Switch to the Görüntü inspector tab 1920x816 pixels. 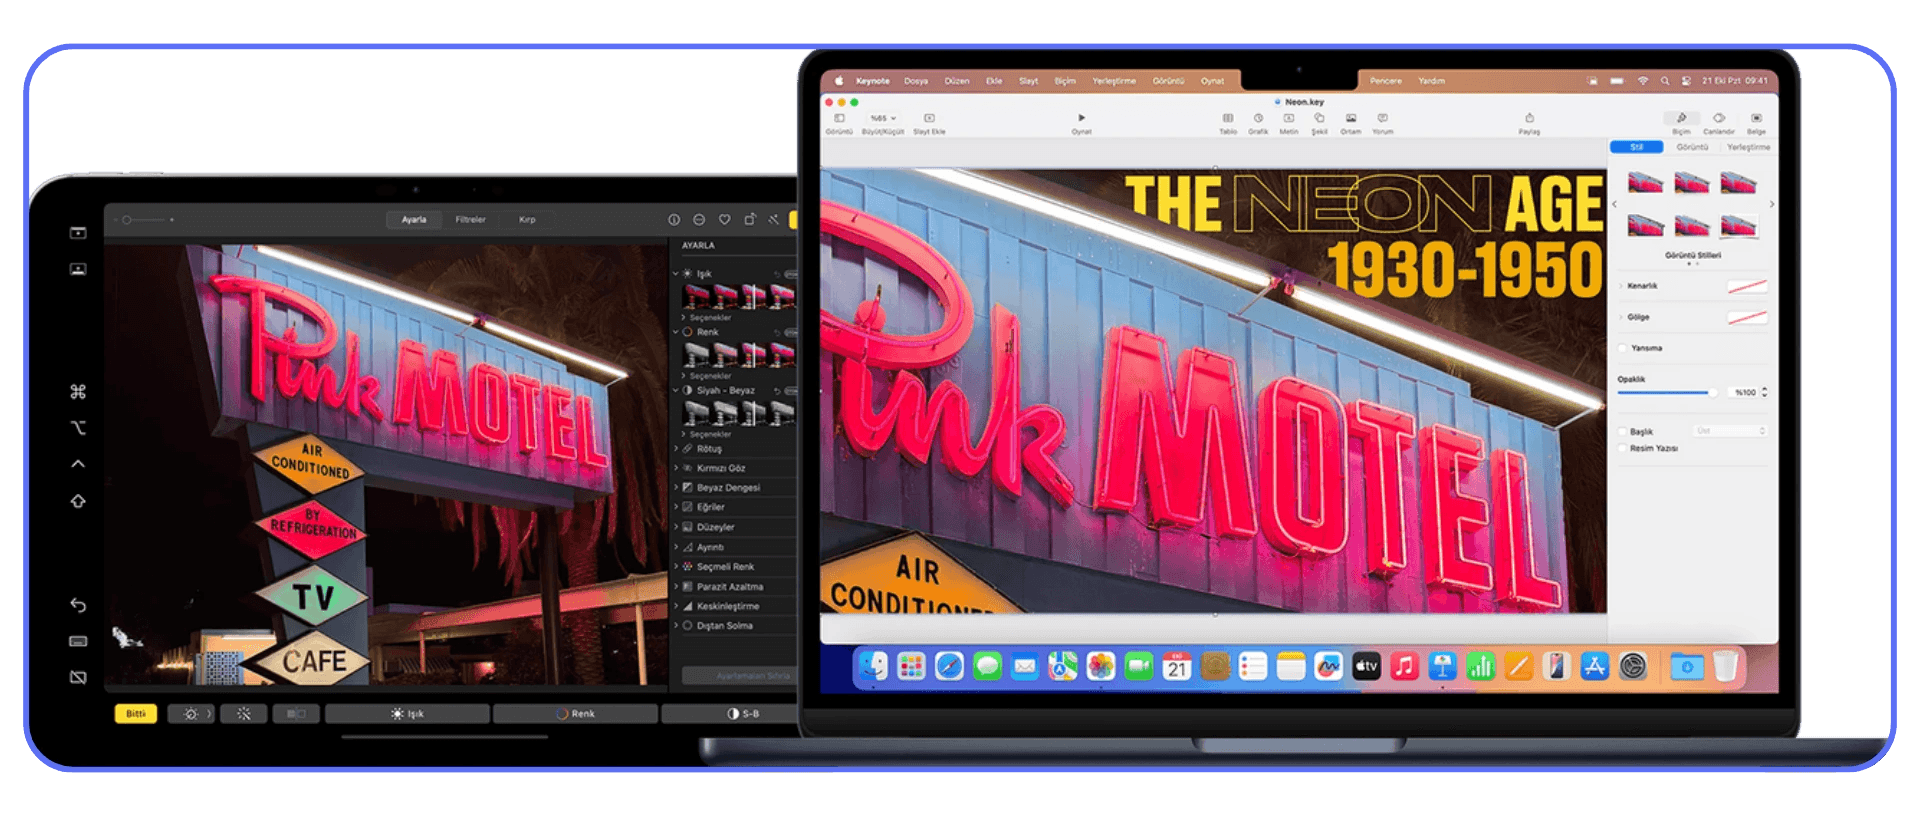(1692, 147)
